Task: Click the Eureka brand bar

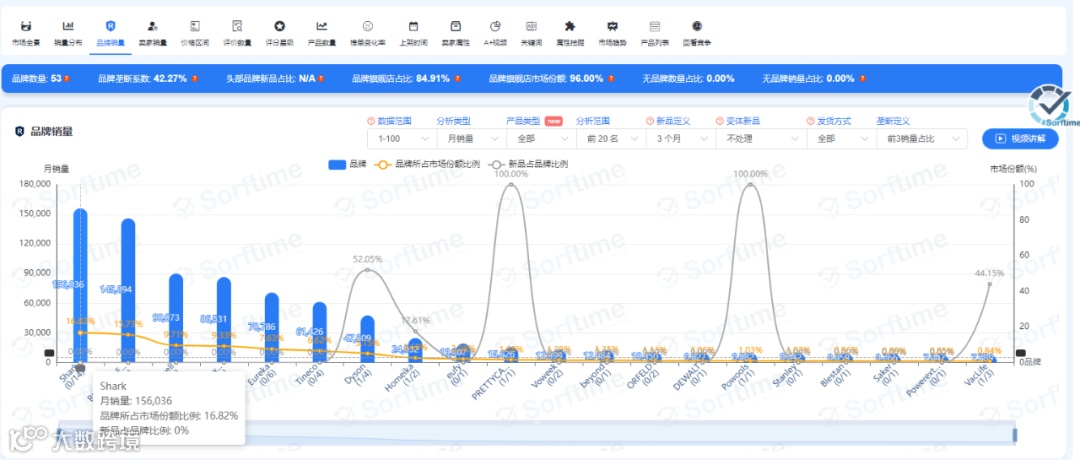Action: (x=272, y=327)
